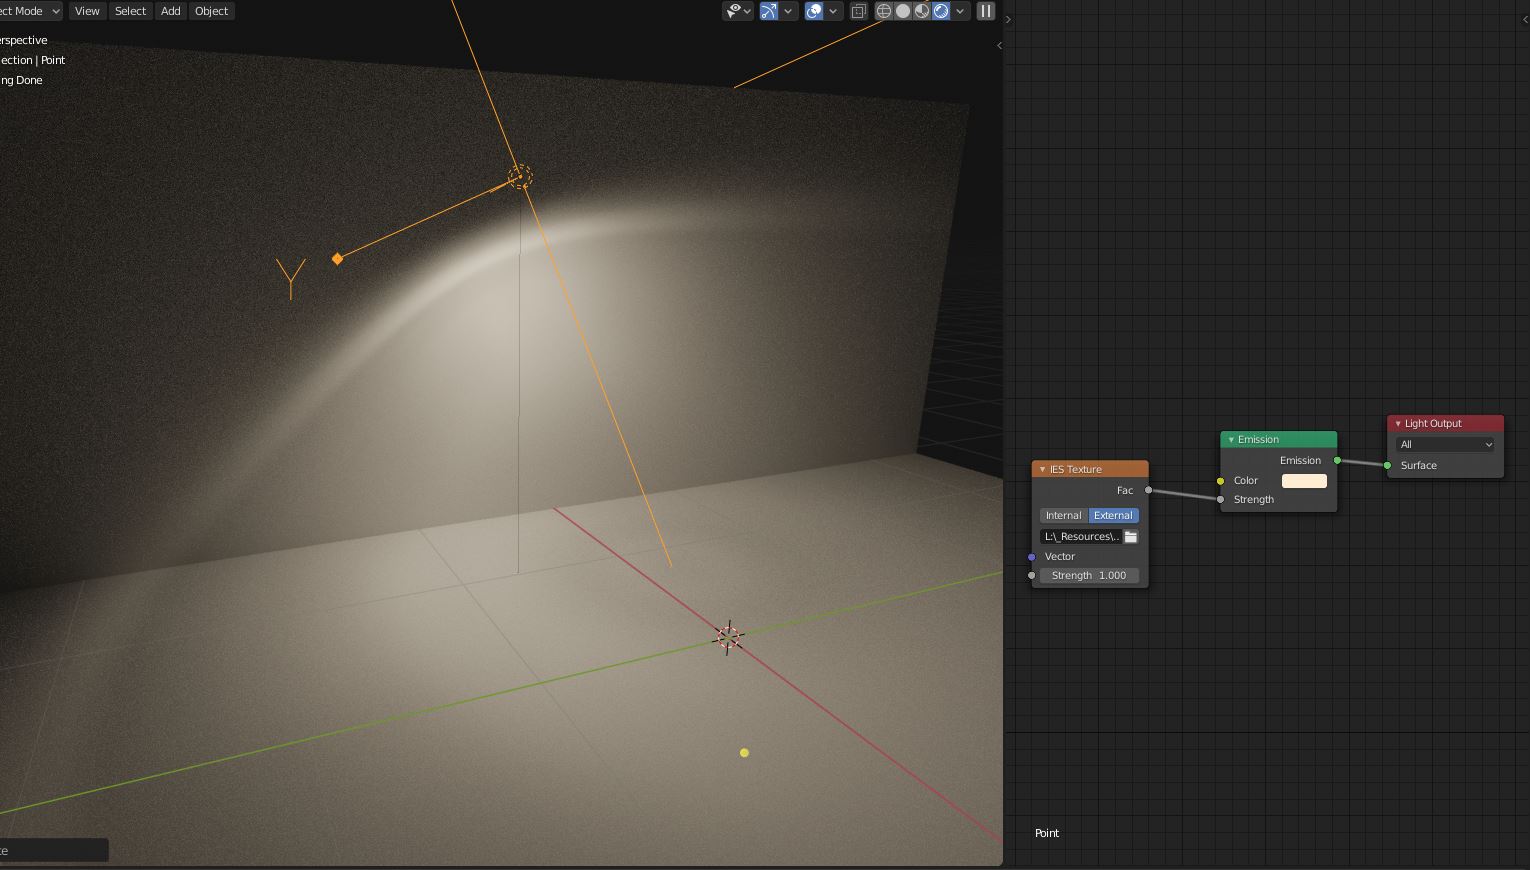The height and width of the screenshot is (870, 1530).
Task: Open the IES file browser folder icon
Action: click(x=1131, y=537)
